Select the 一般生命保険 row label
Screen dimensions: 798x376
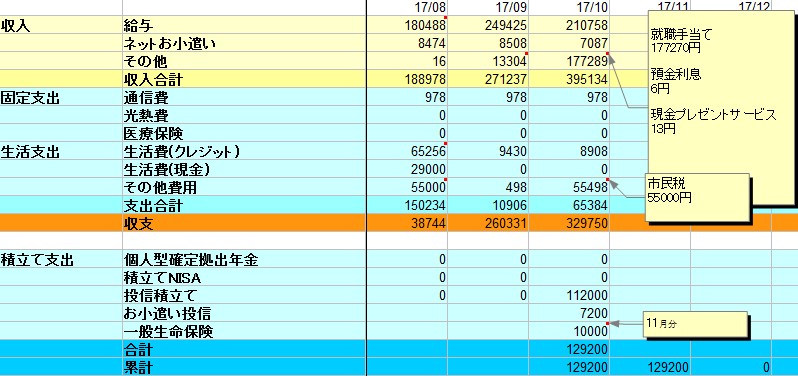click(244, 331)
